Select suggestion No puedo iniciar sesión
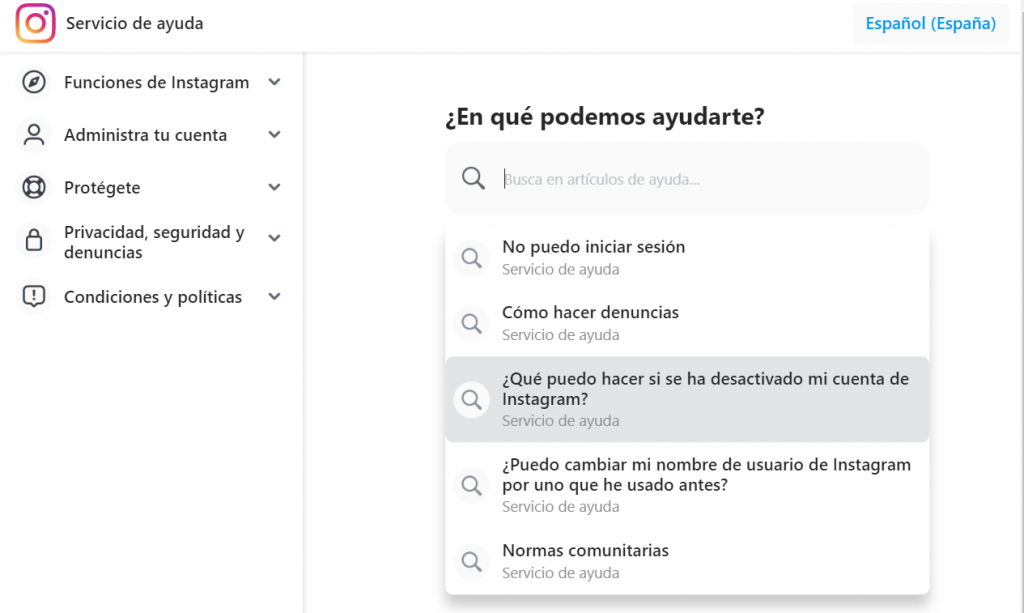 [687, 258]
